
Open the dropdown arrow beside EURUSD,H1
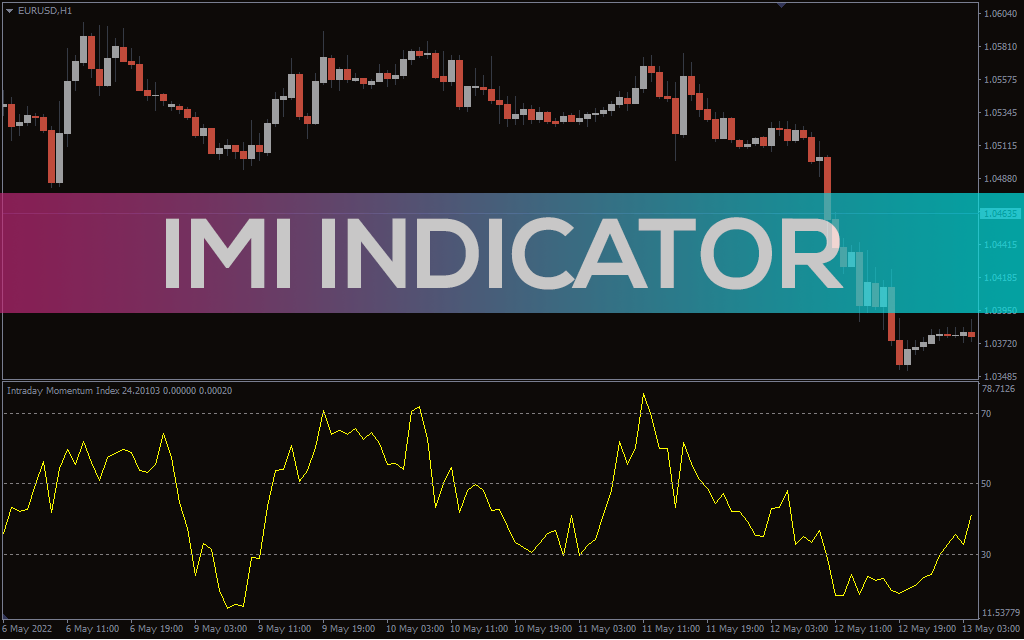pos(9,11)
